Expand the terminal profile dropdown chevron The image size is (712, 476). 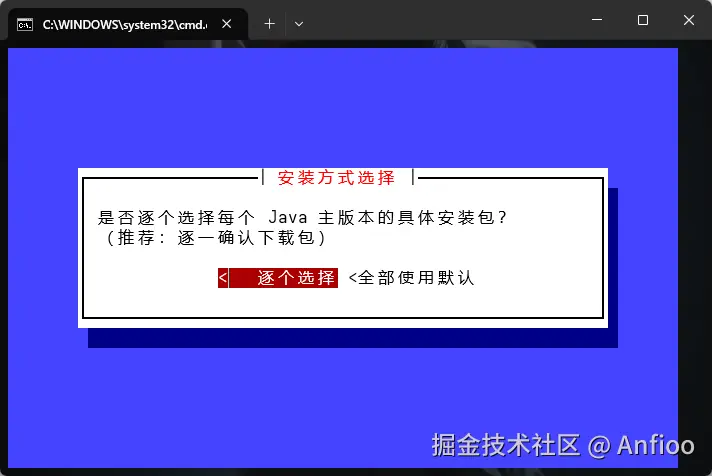coord(299,24)
